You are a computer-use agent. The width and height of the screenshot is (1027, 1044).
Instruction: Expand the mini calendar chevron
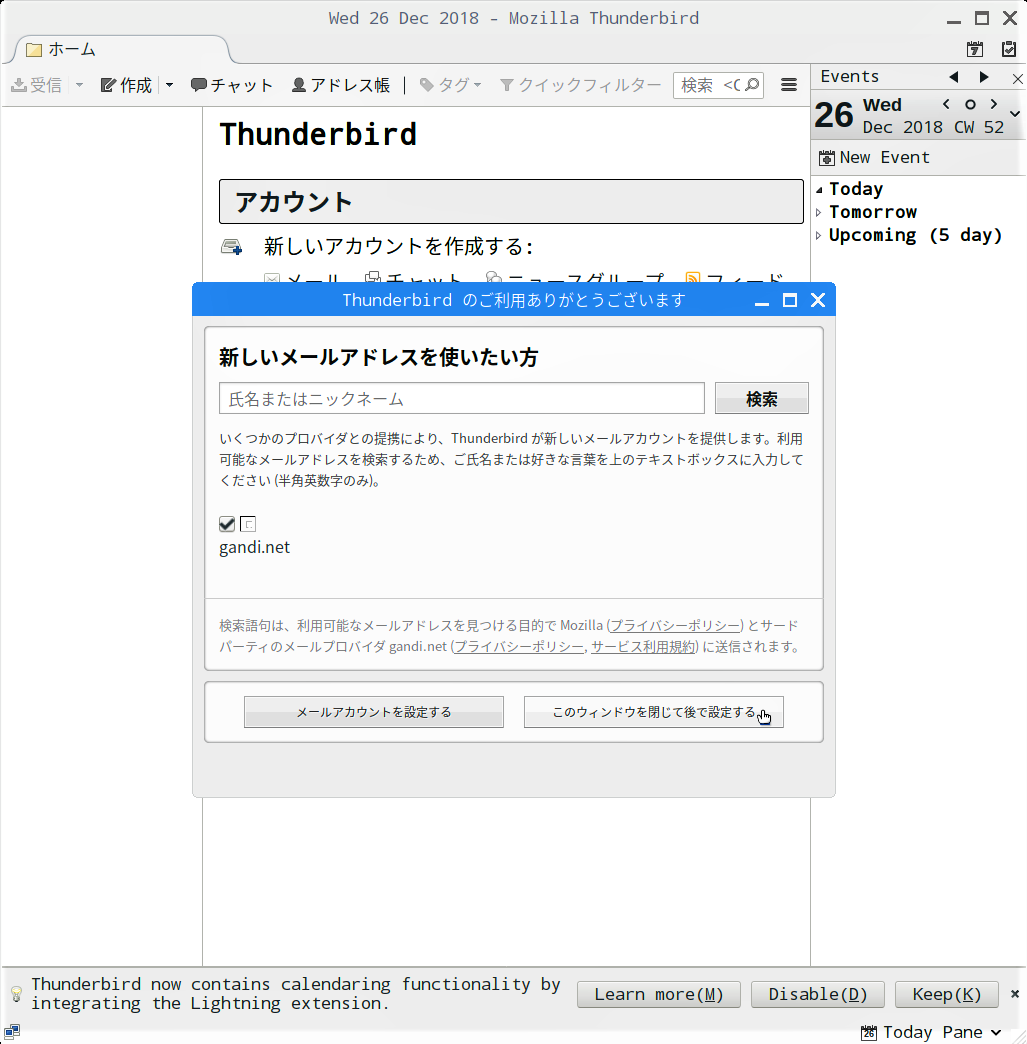click(x=1015, y=114)
